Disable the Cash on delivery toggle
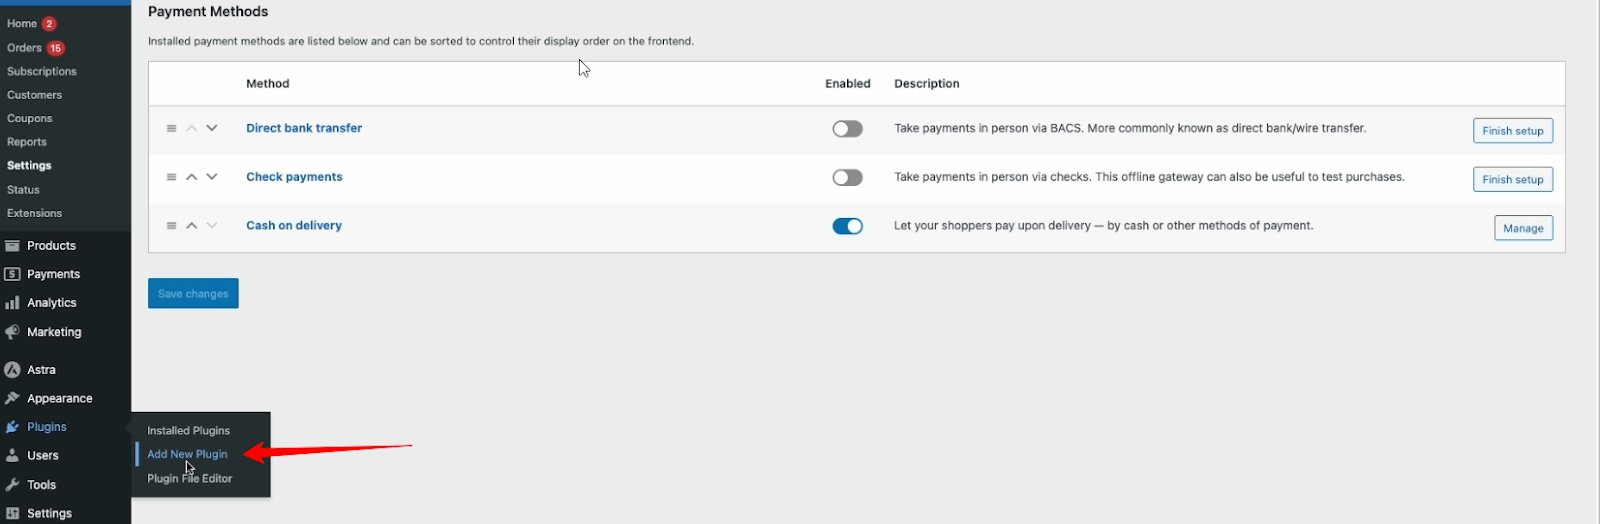The width and height of the screenshot is (1600, 524). click(847, 226)
